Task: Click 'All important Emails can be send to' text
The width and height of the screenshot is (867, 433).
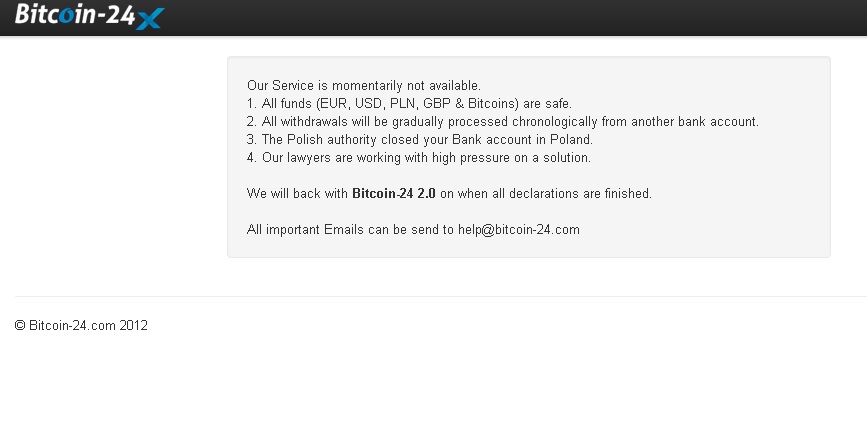Action: click(x=350, y=229)
